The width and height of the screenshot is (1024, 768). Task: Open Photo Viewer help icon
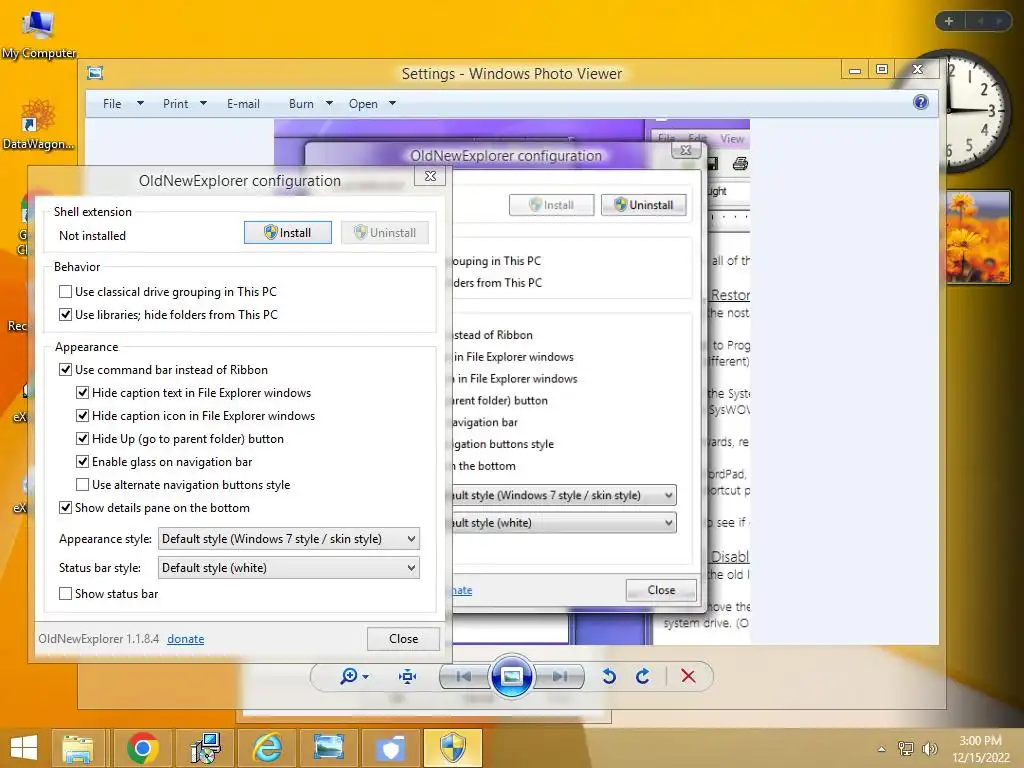(x=921, y=102)
